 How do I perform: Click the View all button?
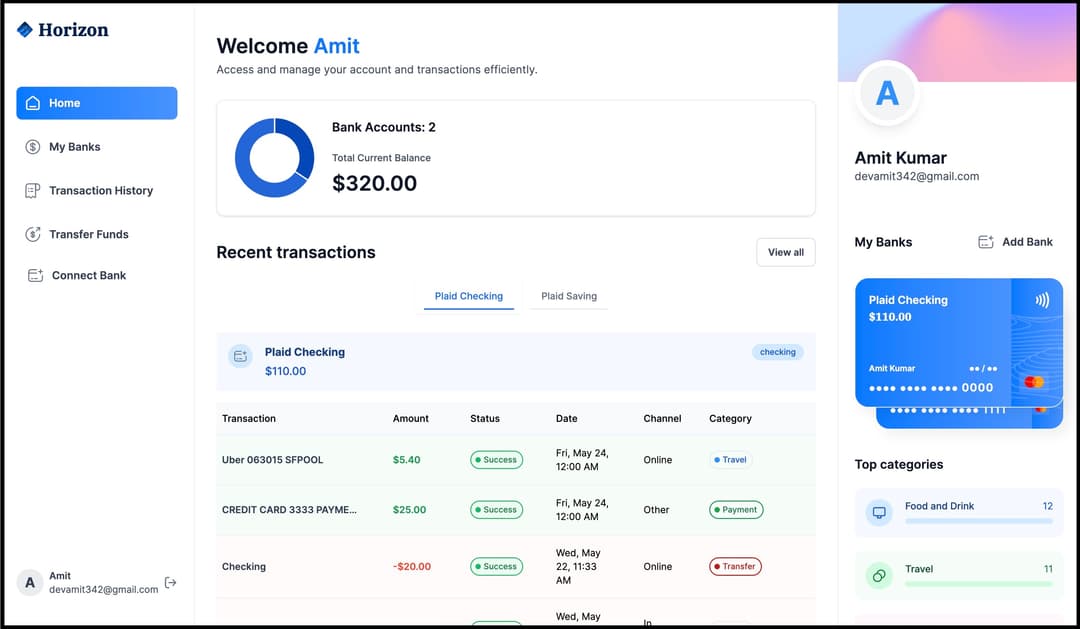pyautogui.click(x=786, y=252)
